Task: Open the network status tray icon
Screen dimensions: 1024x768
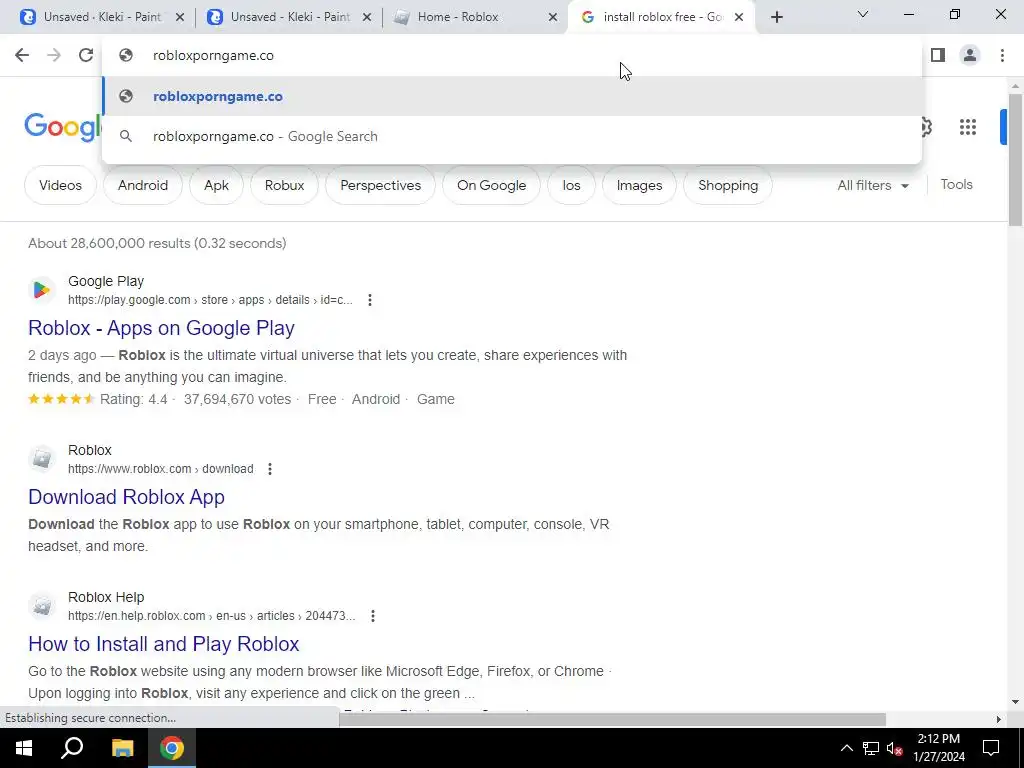Action: click(x=870, y=748)
